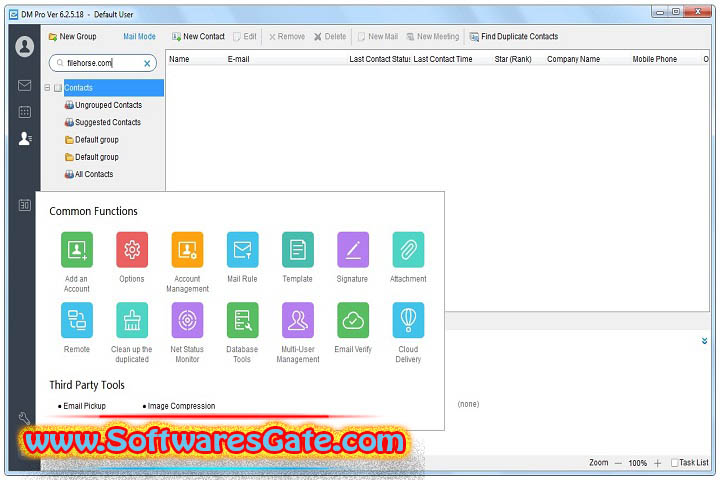Launch Clean up the duplicated

point(132,320)
